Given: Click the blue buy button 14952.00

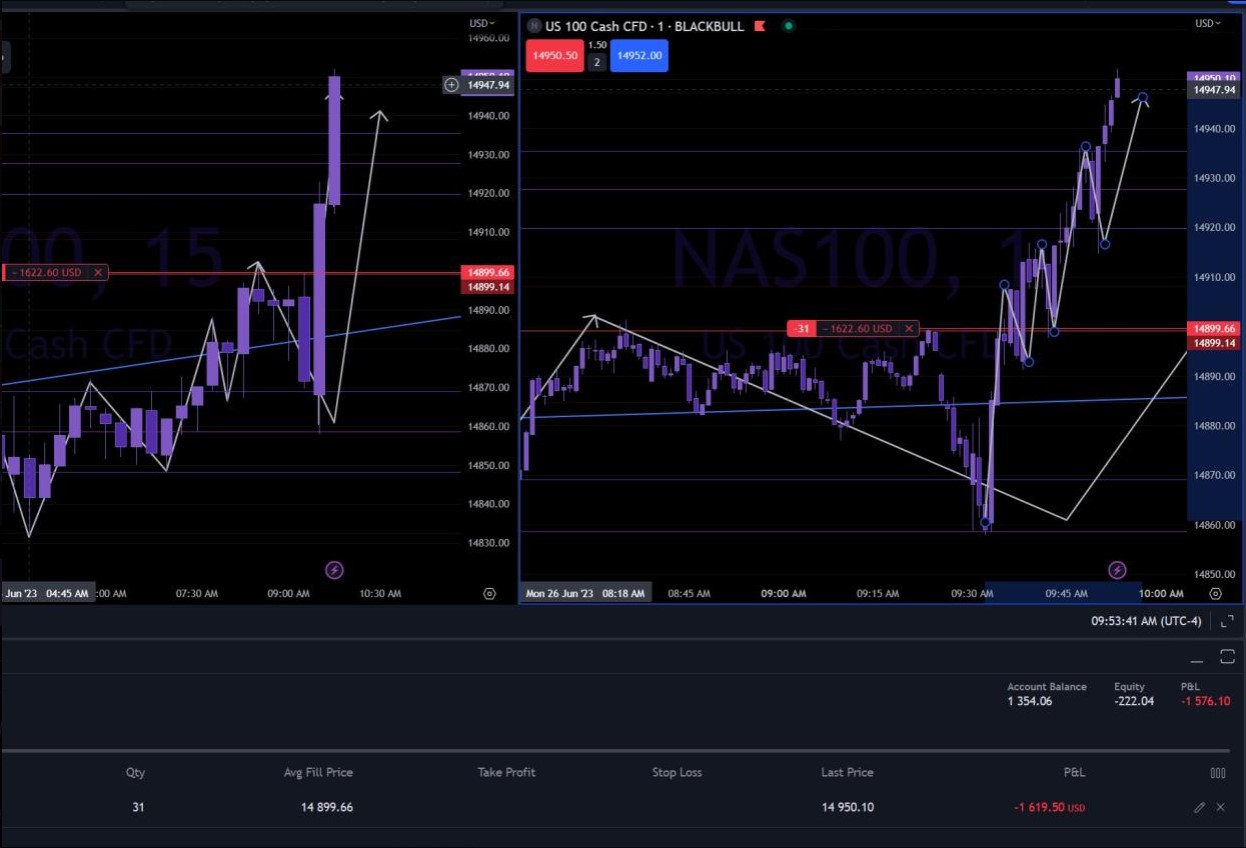Looking at the screenshot, I should pyautogui.click(x=639, y=56).
